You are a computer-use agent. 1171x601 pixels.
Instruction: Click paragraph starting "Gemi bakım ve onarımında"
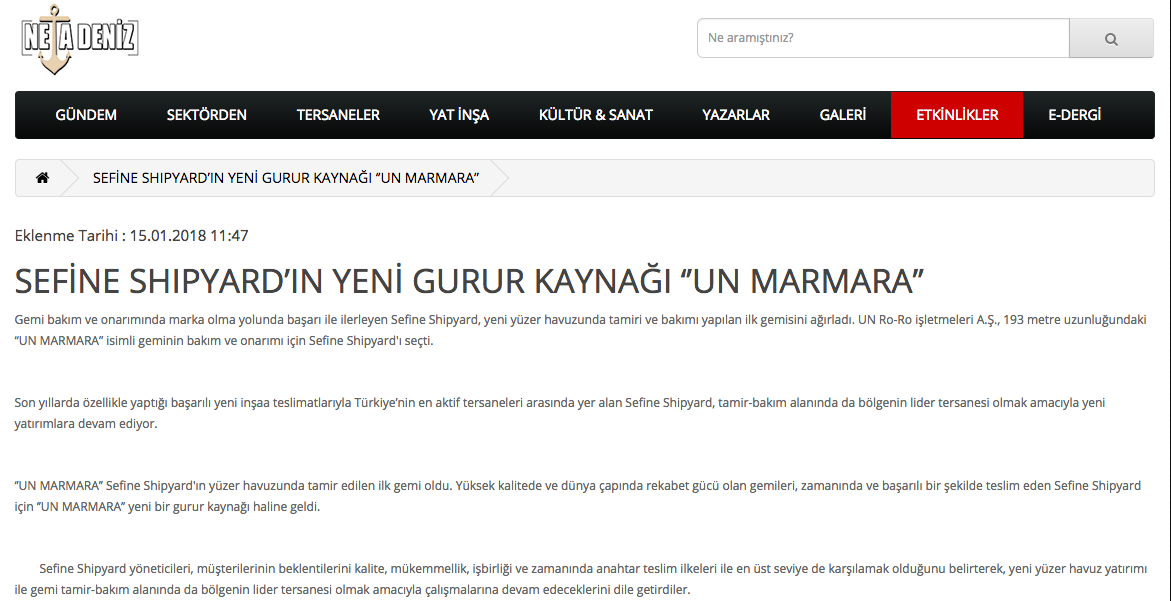click(581, 331)
